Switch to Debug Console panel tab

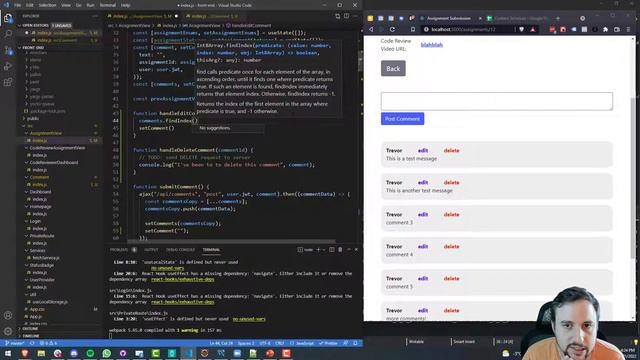click(180, 249)
